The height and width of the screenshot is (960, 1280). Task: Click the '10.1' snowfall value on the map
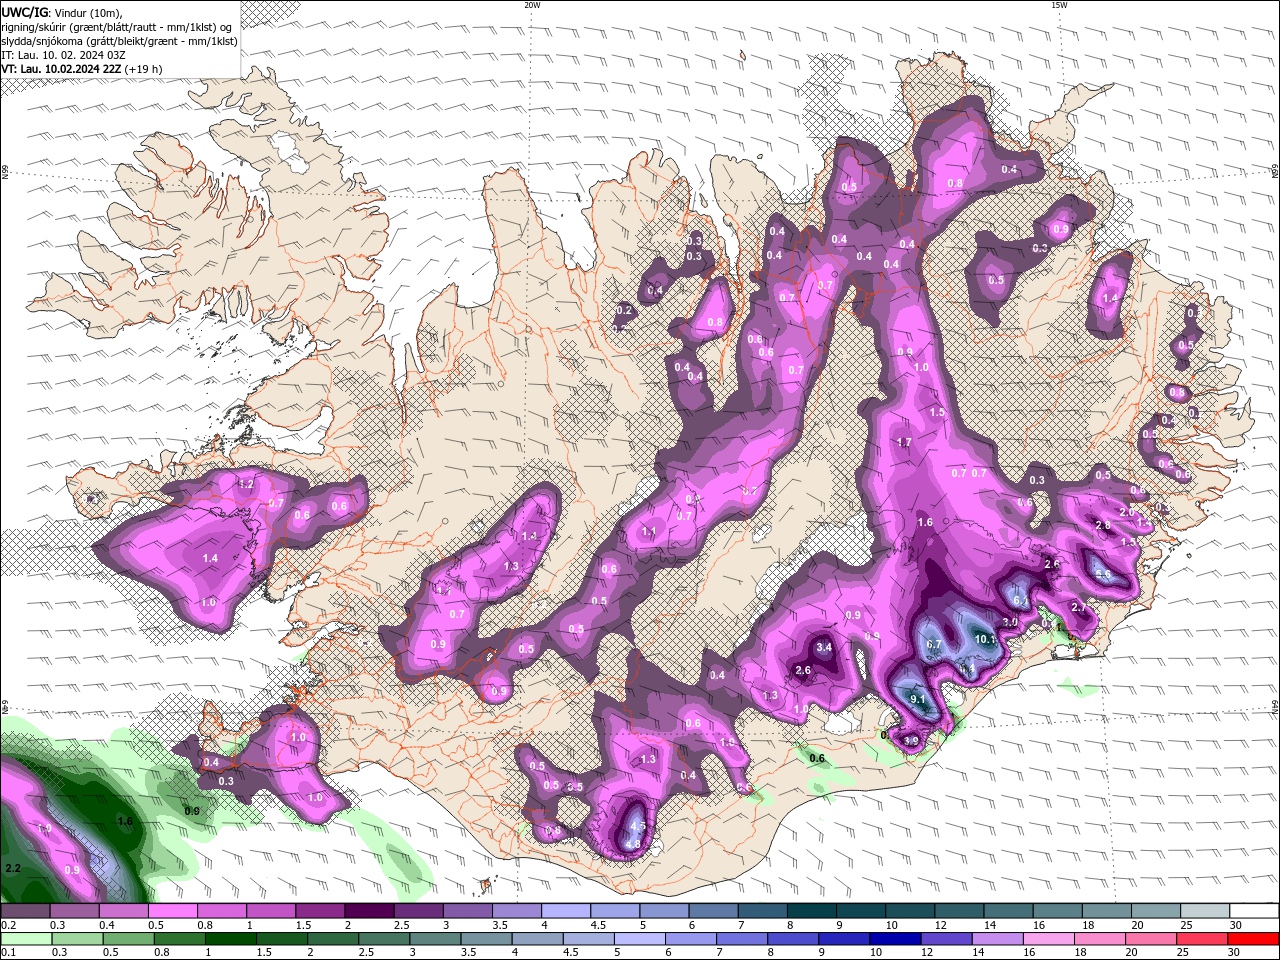984,639
